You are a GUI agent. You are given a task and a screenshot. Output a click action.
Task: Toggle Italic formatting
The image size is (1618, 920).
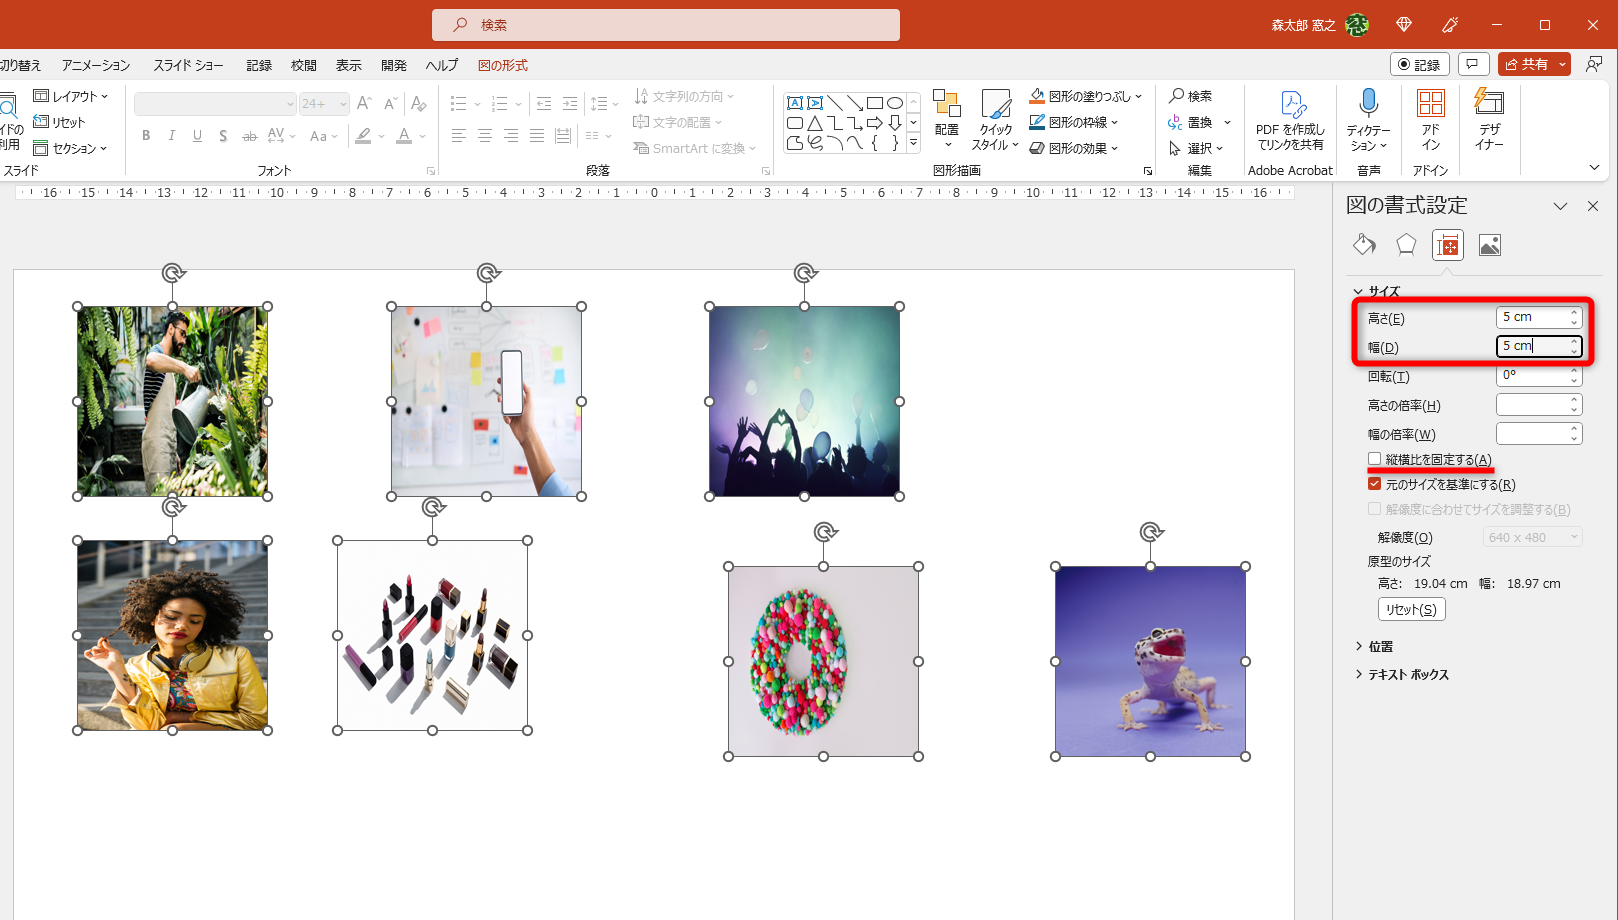coord(172,136)
